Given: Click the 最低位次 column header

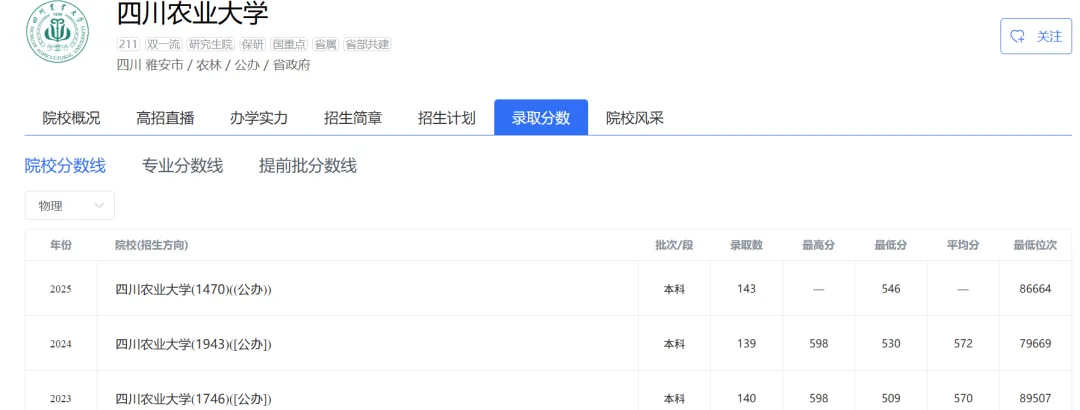Looking at the screenshot, I should click(x=1035, y=245).
